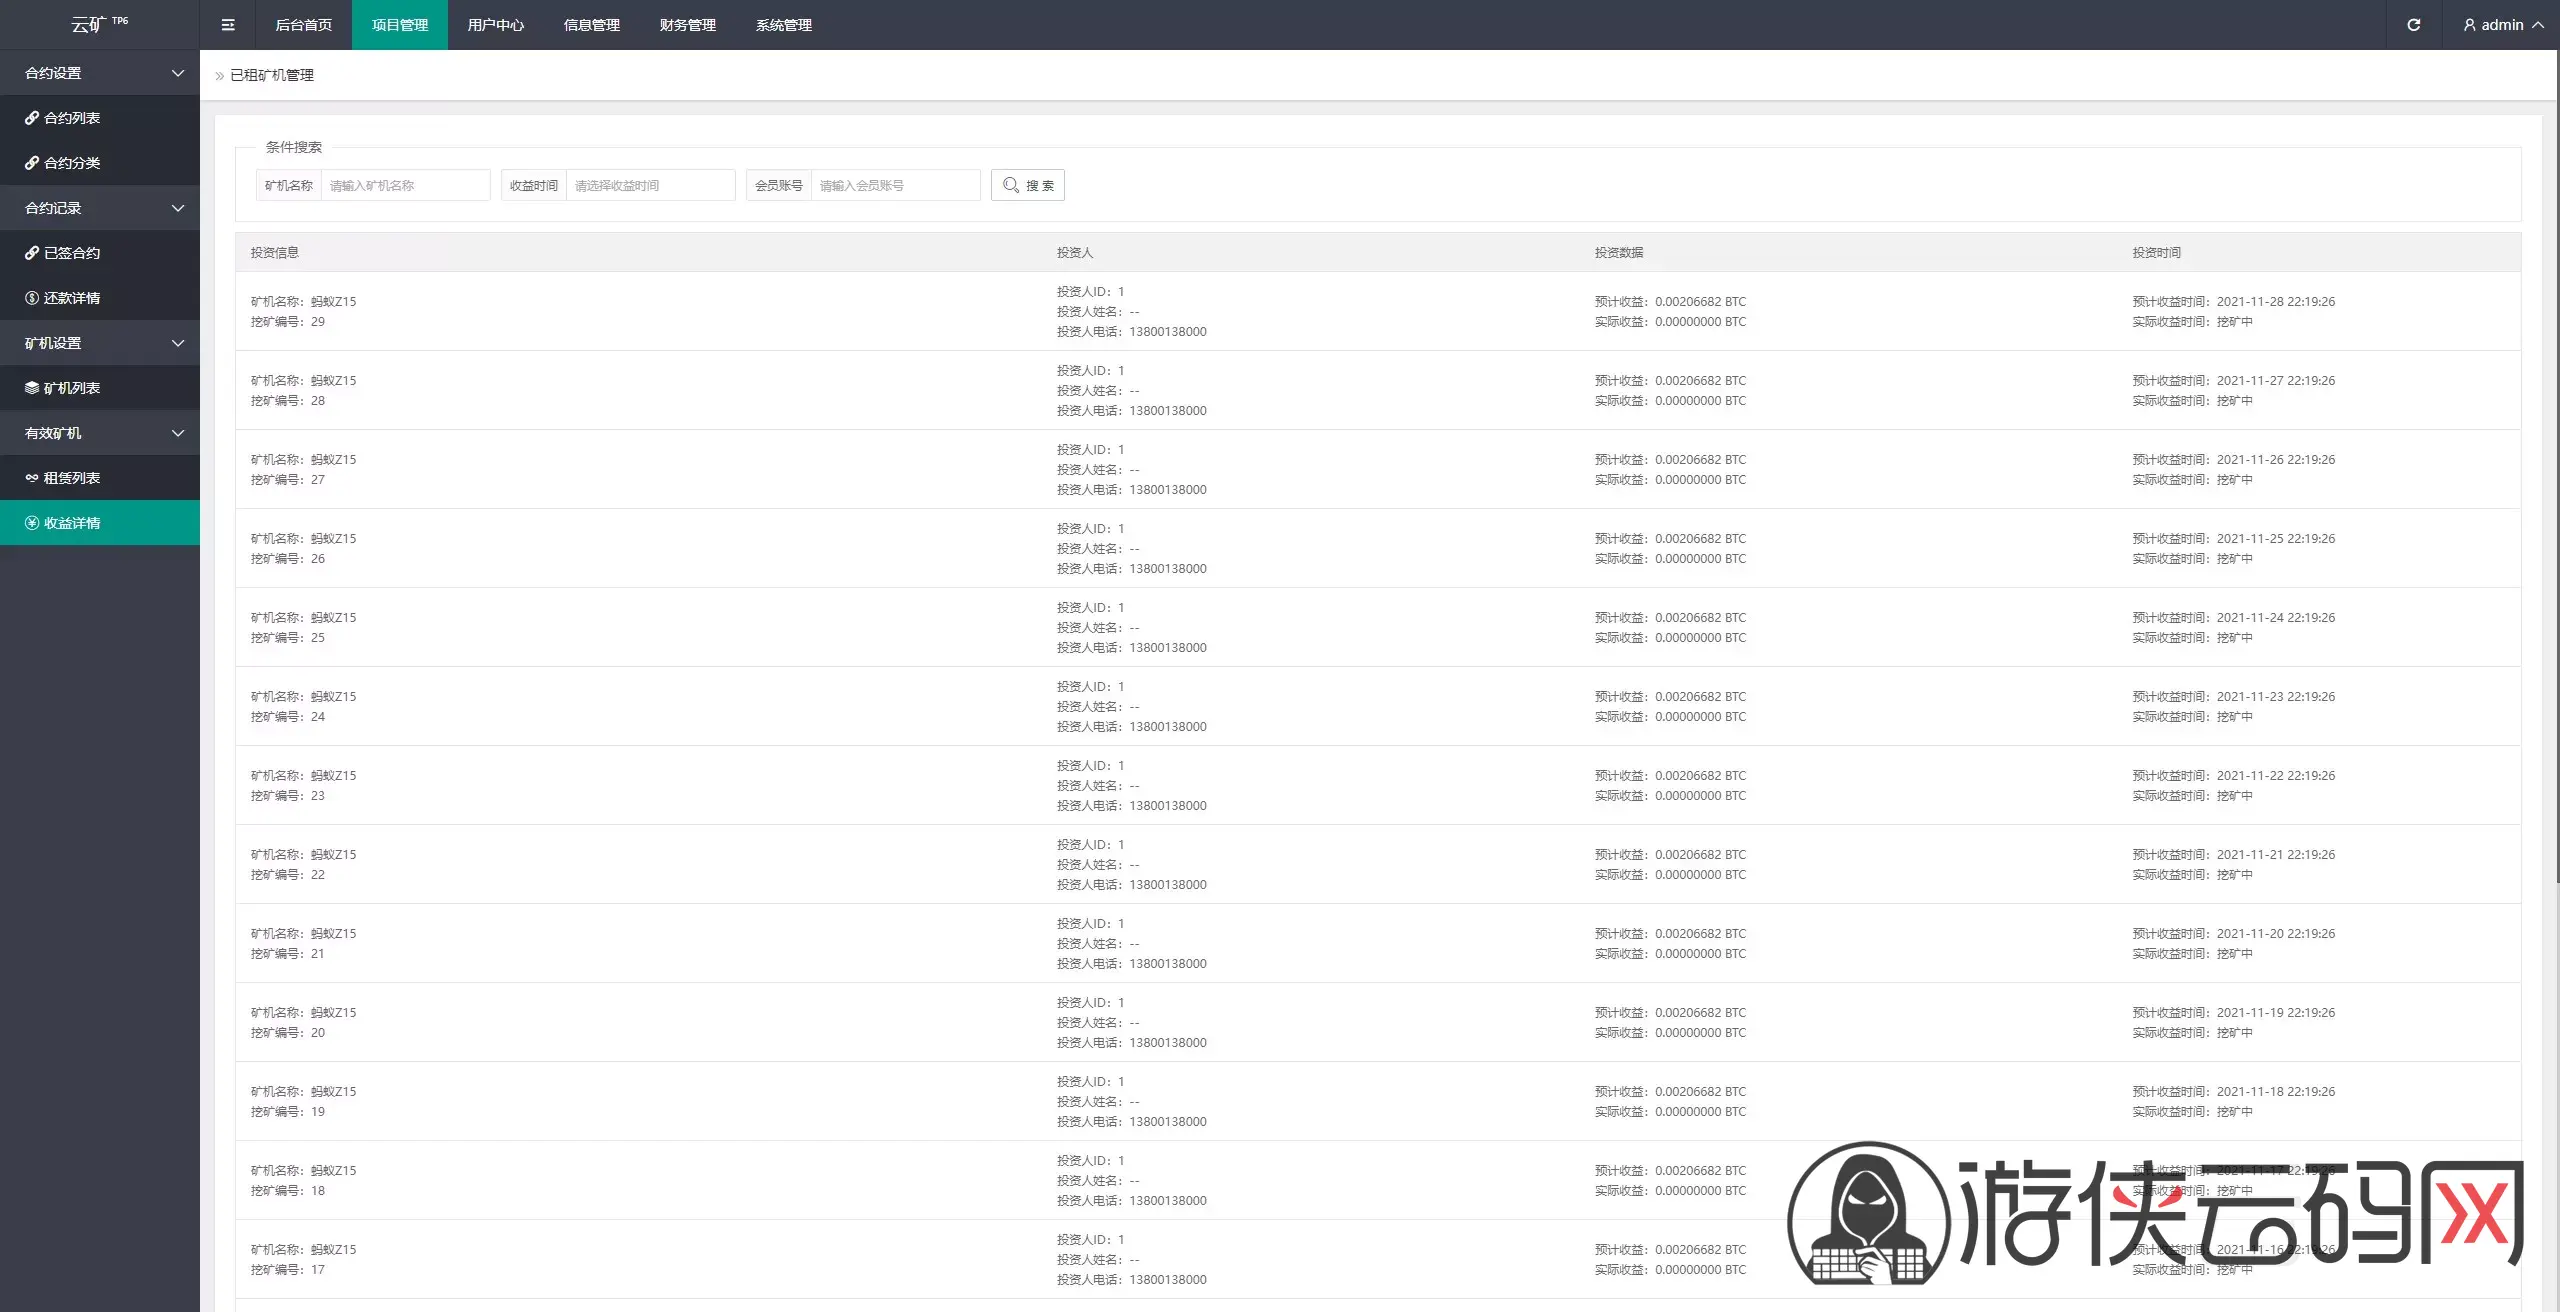Click the refresh icon in top bar
The height and width of the screenshot is (1312, 2560).
(2413, 25)
